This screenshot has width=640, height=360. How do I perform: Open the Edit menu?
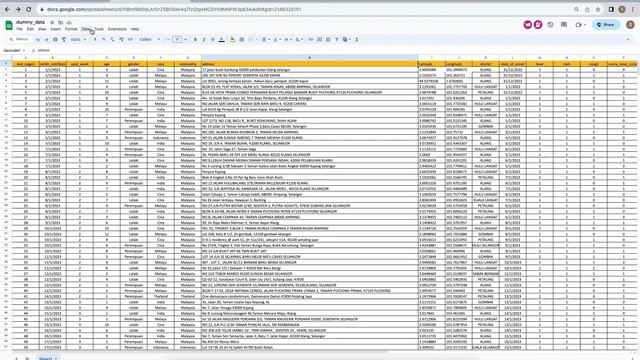click(30, 29)
